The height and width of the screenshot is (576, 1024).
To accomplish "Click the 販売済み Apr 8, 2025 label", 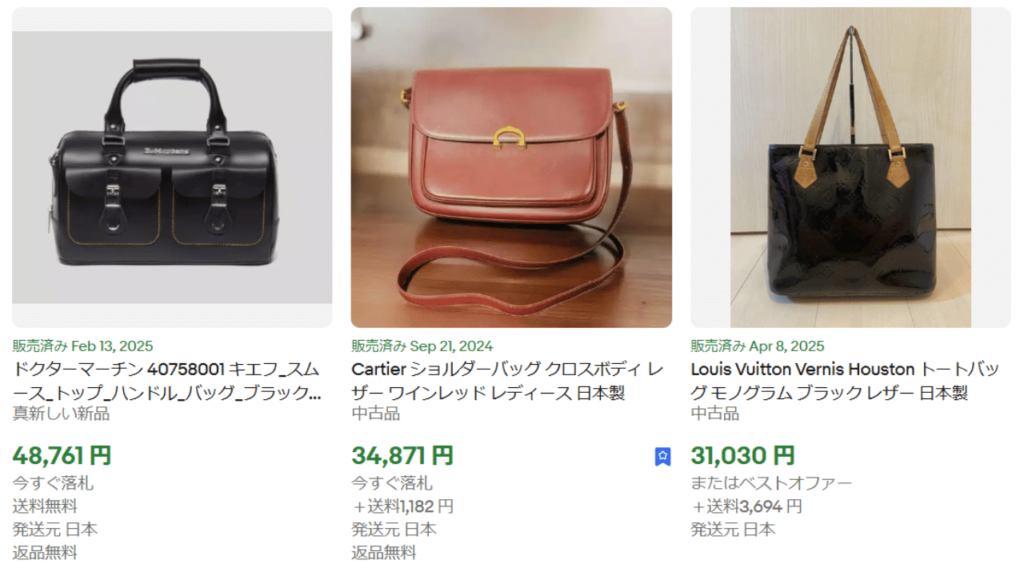I will point(758,345).
